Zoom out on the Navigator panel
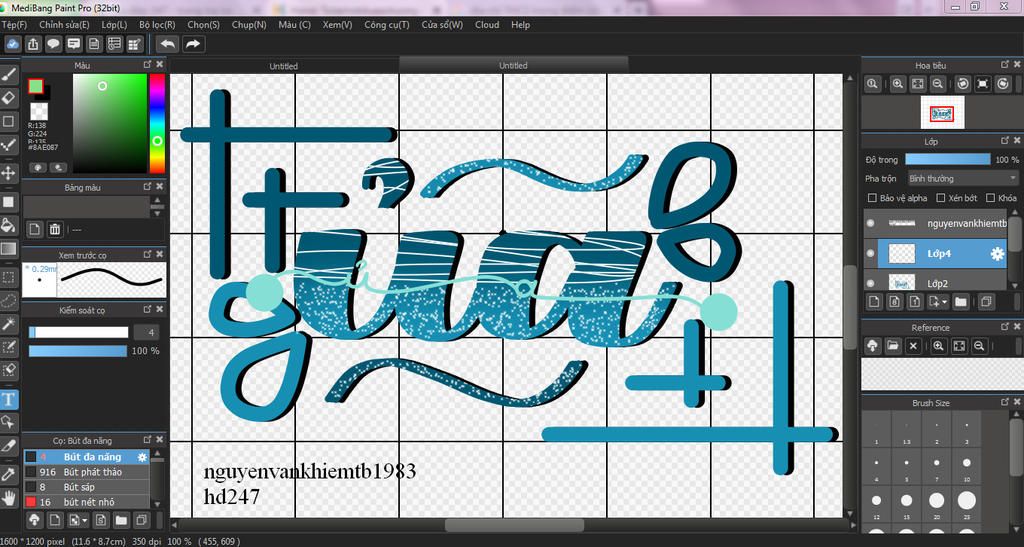This screenshot has width=1024, height=547. [x=937, y=84]
